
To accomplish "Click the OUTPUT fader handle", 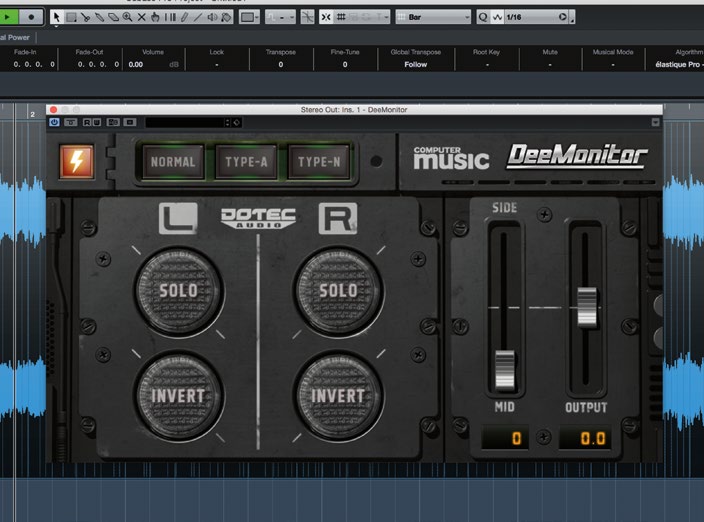I will [x=586, y=307].
